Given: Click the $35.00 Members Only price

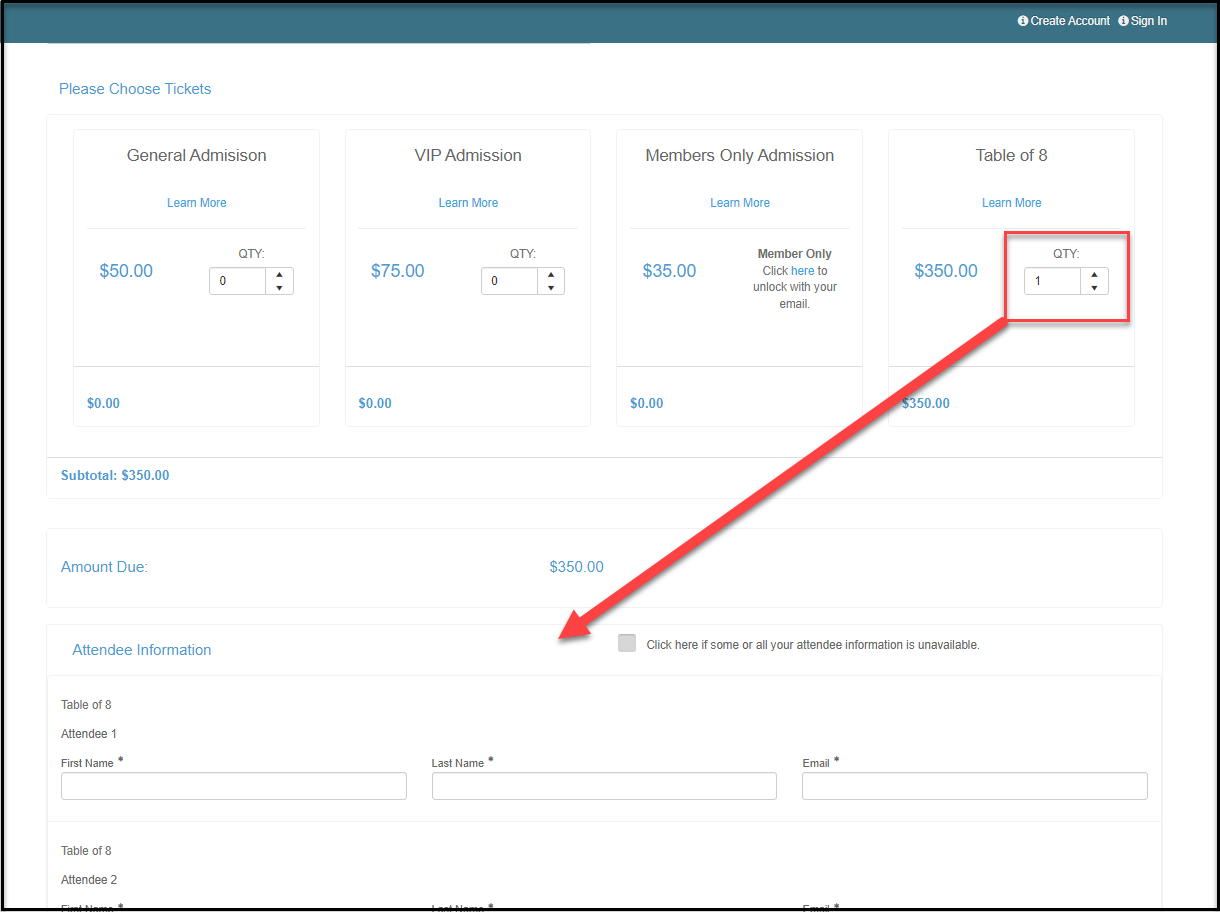Looking at the screenshot, I should tap(669, 271).
